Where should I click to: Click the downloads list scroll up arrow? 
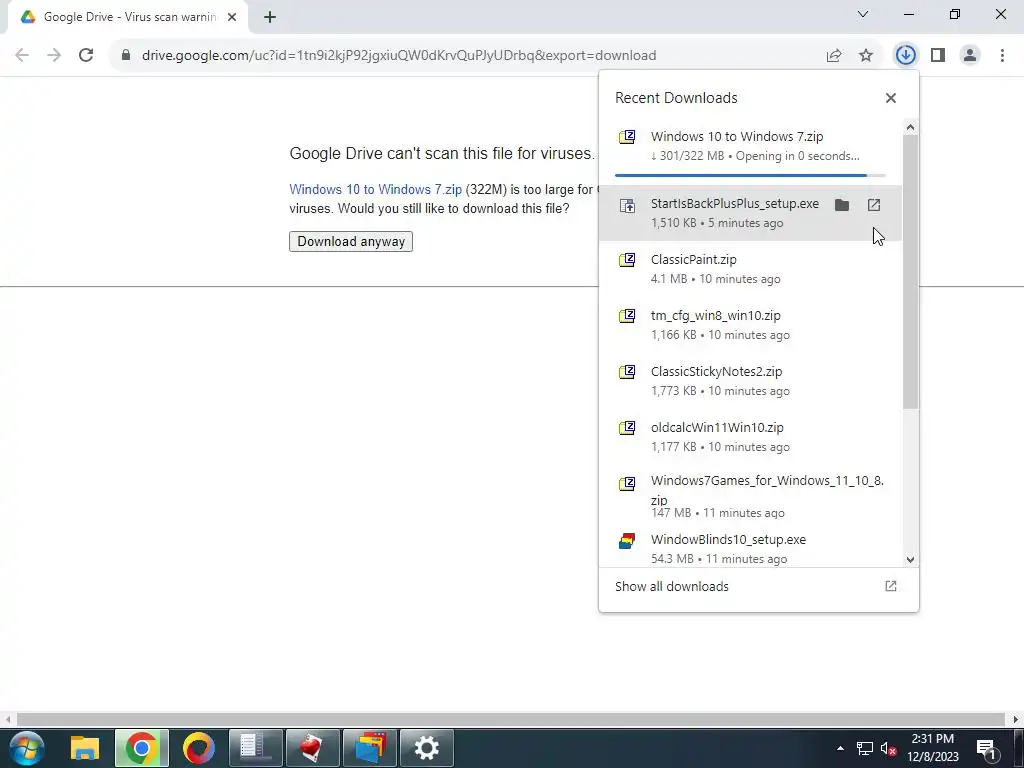tap(910, 127)
